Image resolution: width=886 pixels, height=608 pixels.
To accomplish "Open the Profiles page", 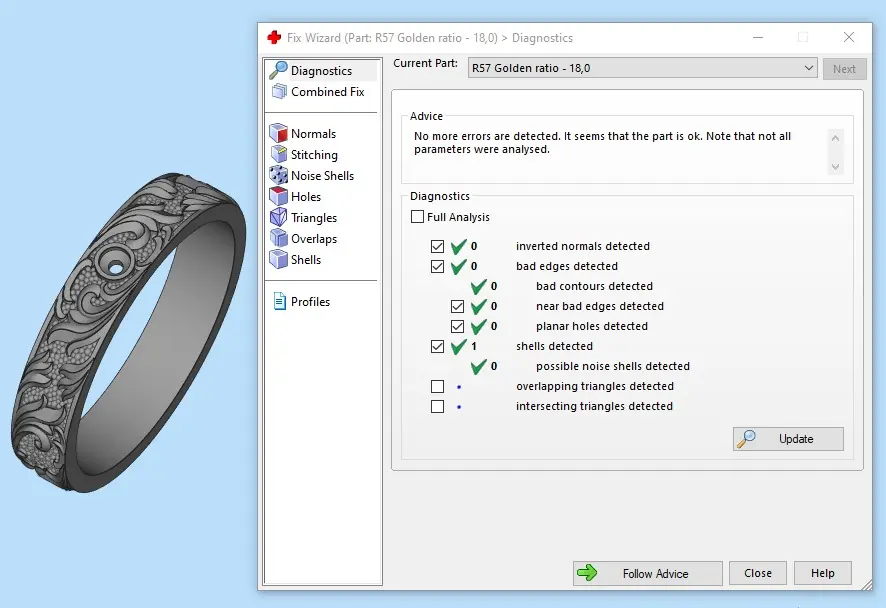I will pyautogui.click(x=310, y=302).
